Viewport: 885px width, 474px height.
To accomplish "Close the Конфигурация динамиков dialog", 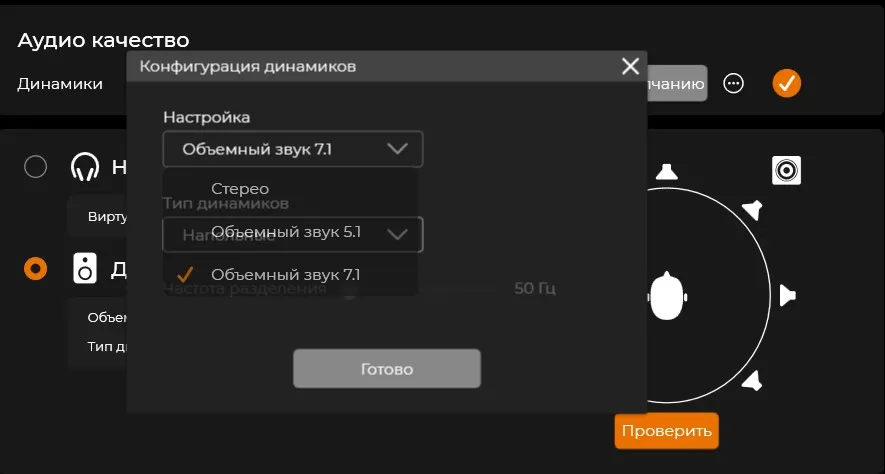I will coord(630,66).
